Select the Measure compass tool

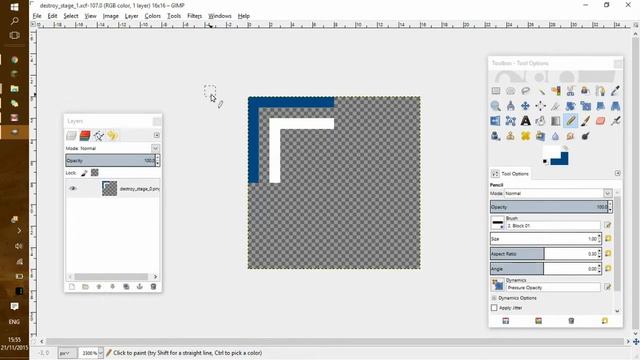(511, 106)
